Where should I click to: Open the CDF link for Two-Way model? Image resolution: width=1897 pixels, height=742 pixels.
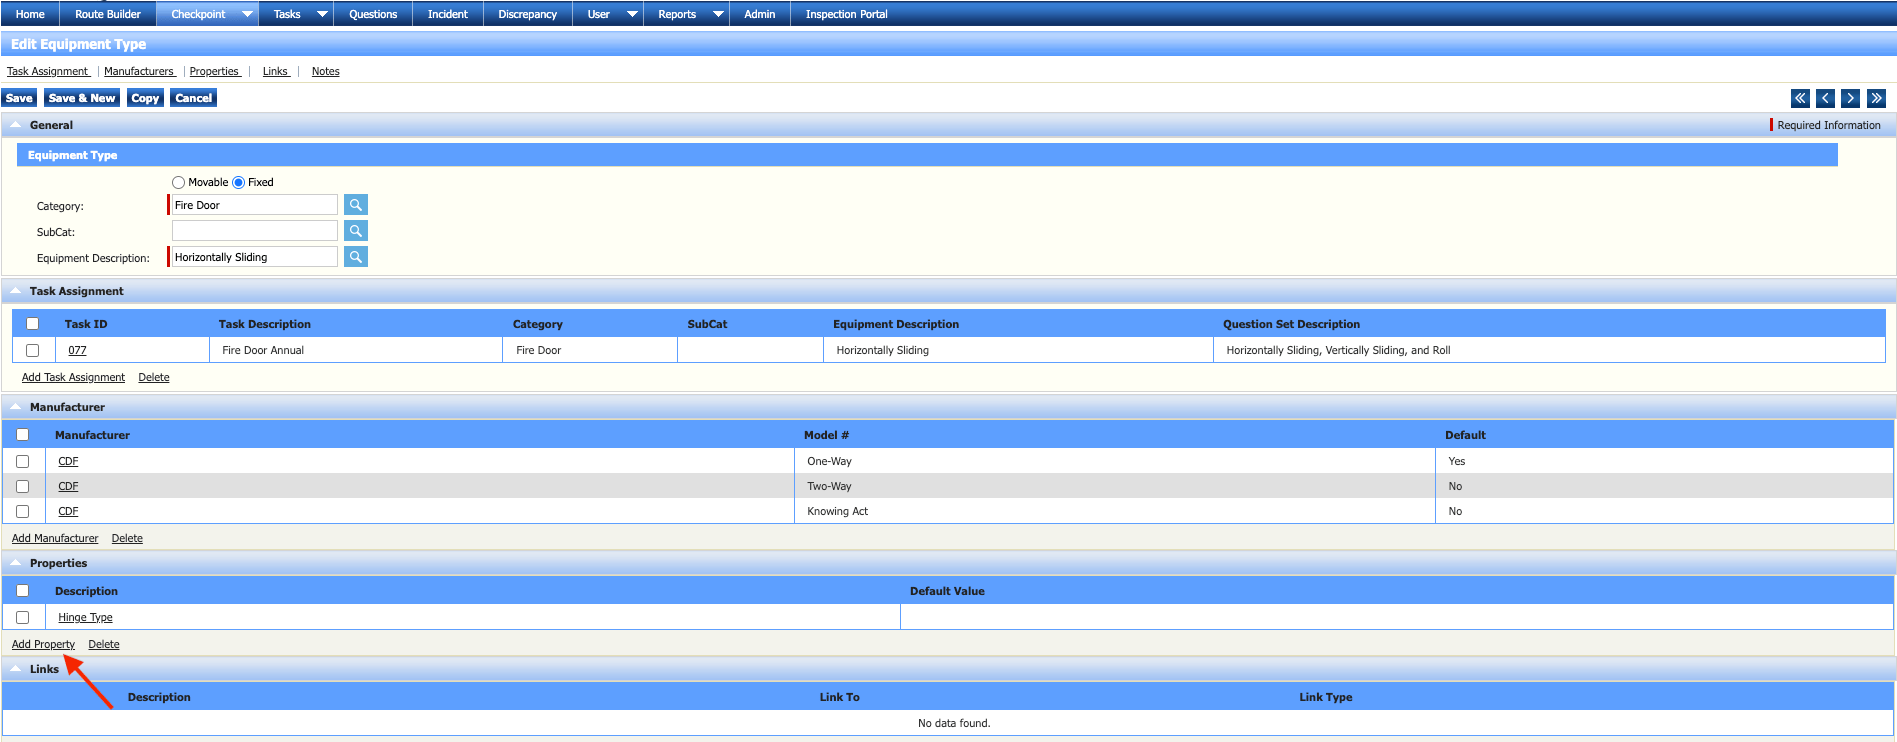[x=68, y=486]
